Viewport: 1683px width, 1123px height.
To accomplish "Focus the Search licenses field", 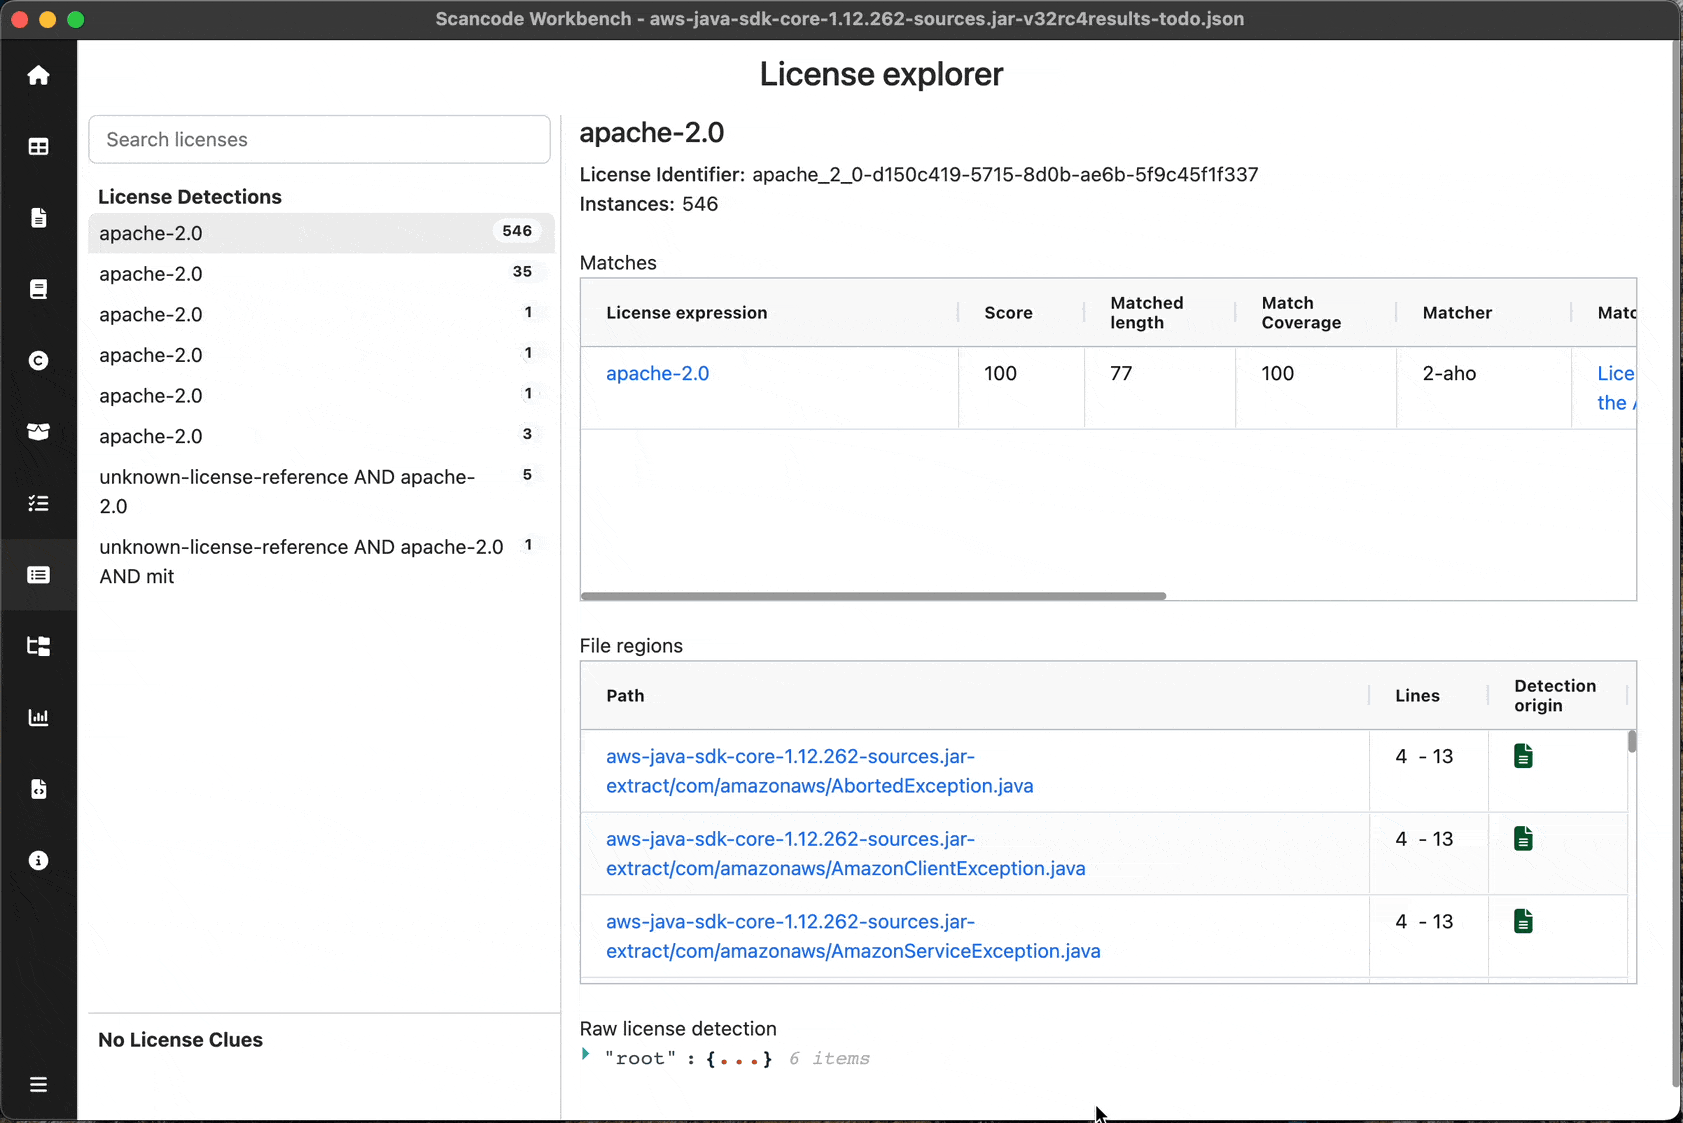I will [319, 140].
